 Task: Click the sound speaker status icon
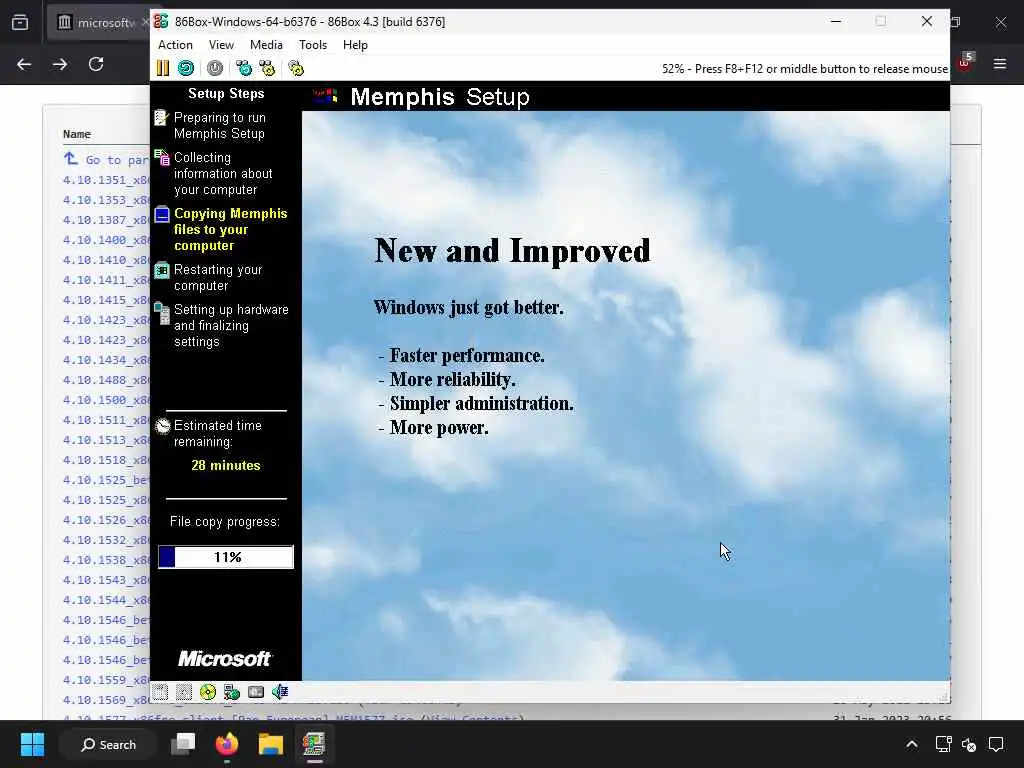280,692
